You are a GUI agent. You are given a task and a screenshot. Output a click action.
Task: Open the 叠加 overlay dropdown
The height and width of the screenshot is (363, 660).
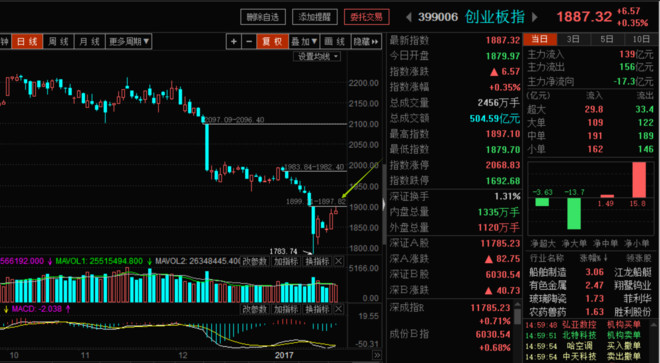305,42
